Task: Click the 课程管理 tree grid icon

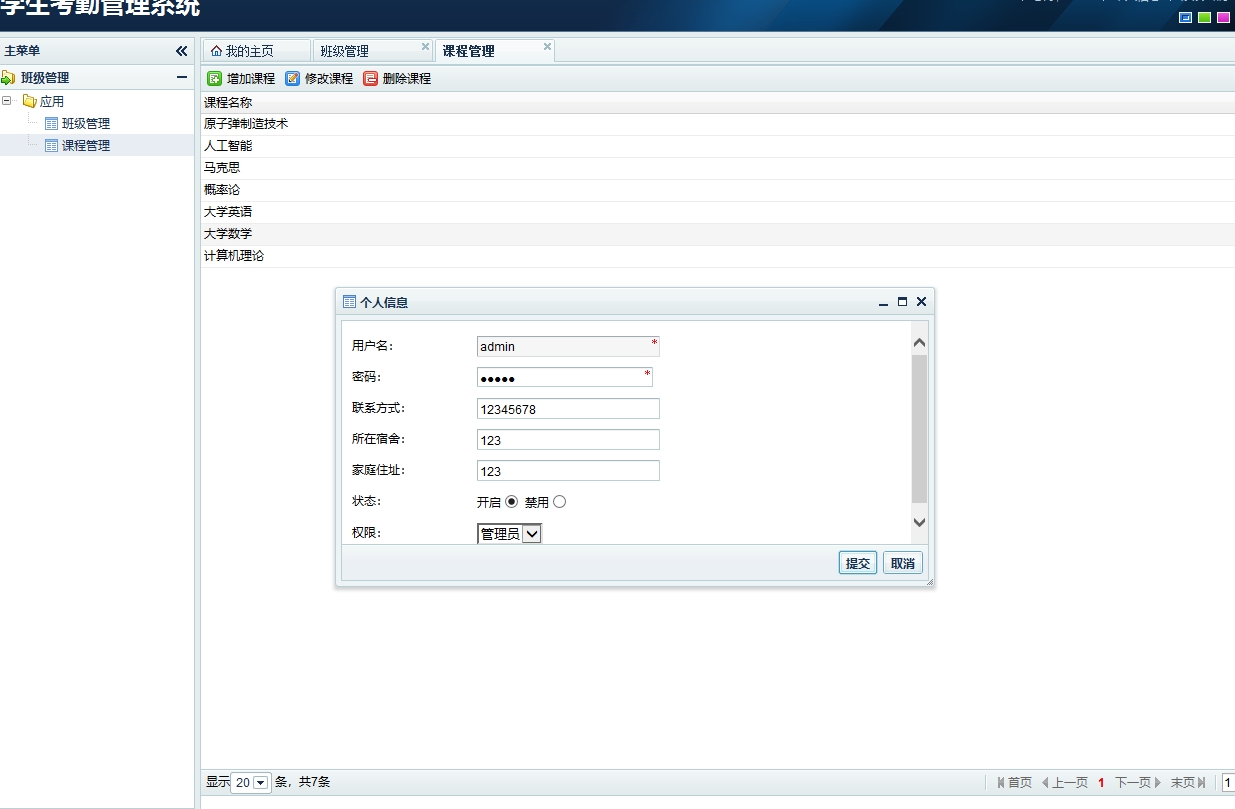Action: [x=51, y=145]
